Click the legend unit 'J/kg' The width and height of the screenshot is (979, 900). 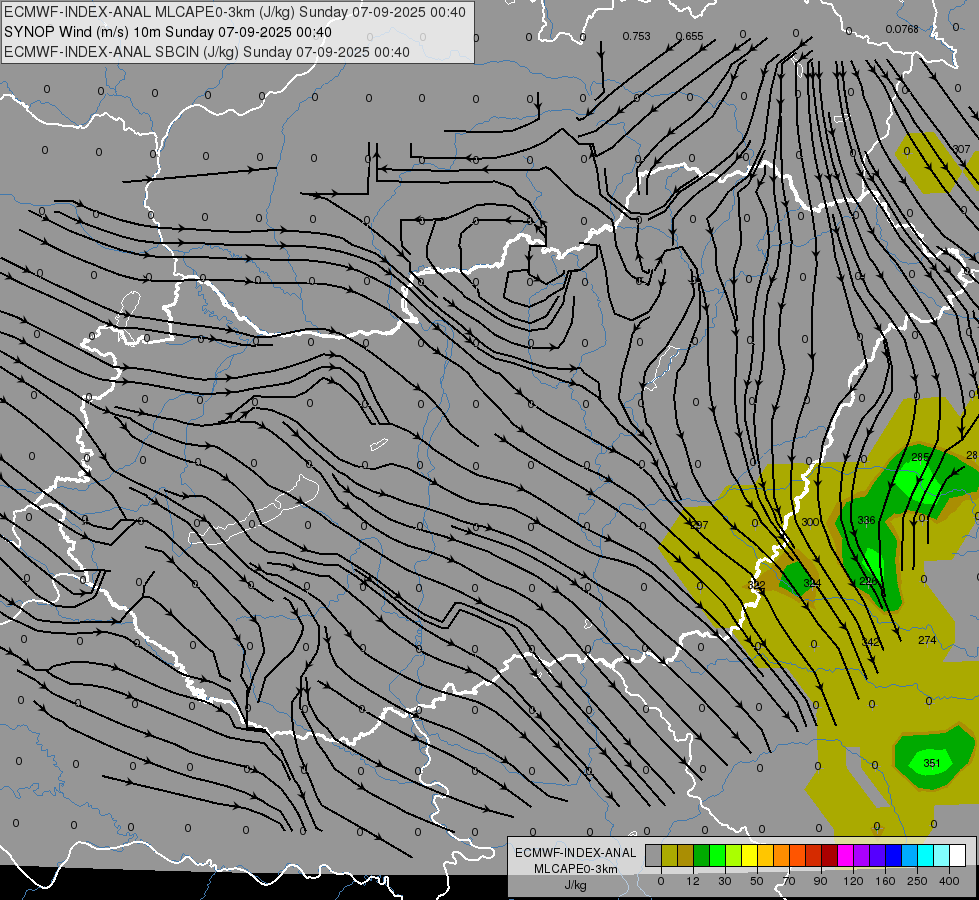[576, 885]
